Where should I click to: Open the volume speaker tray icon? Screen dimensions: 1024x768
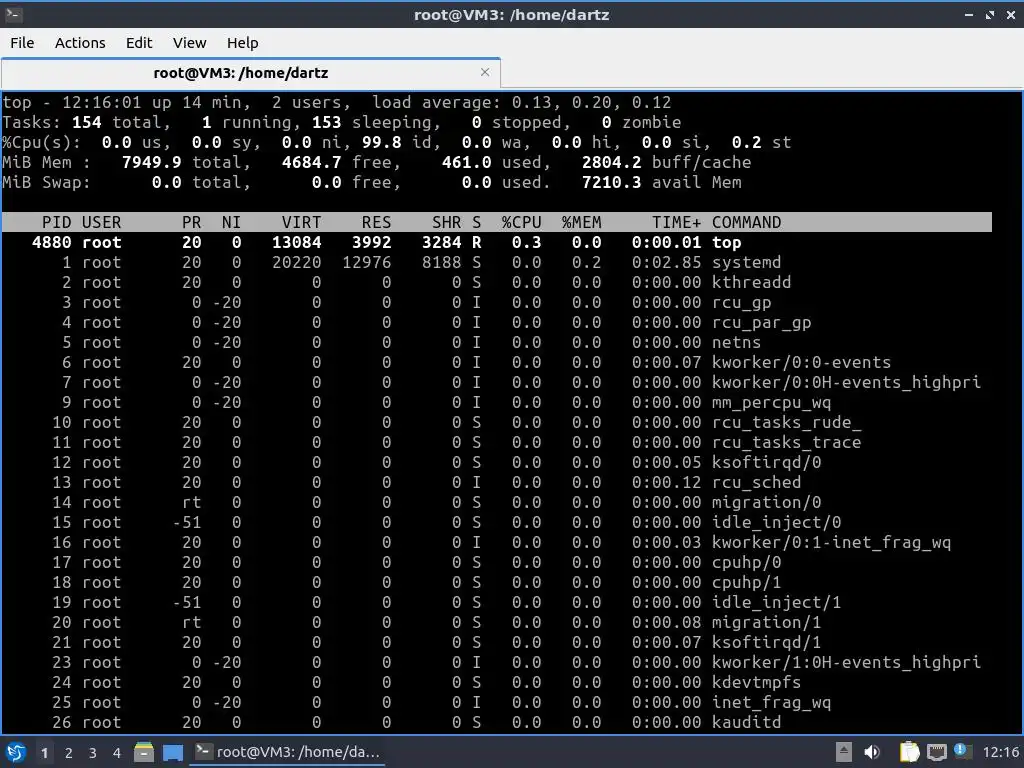pyautogui.click(x=872, y=752)
